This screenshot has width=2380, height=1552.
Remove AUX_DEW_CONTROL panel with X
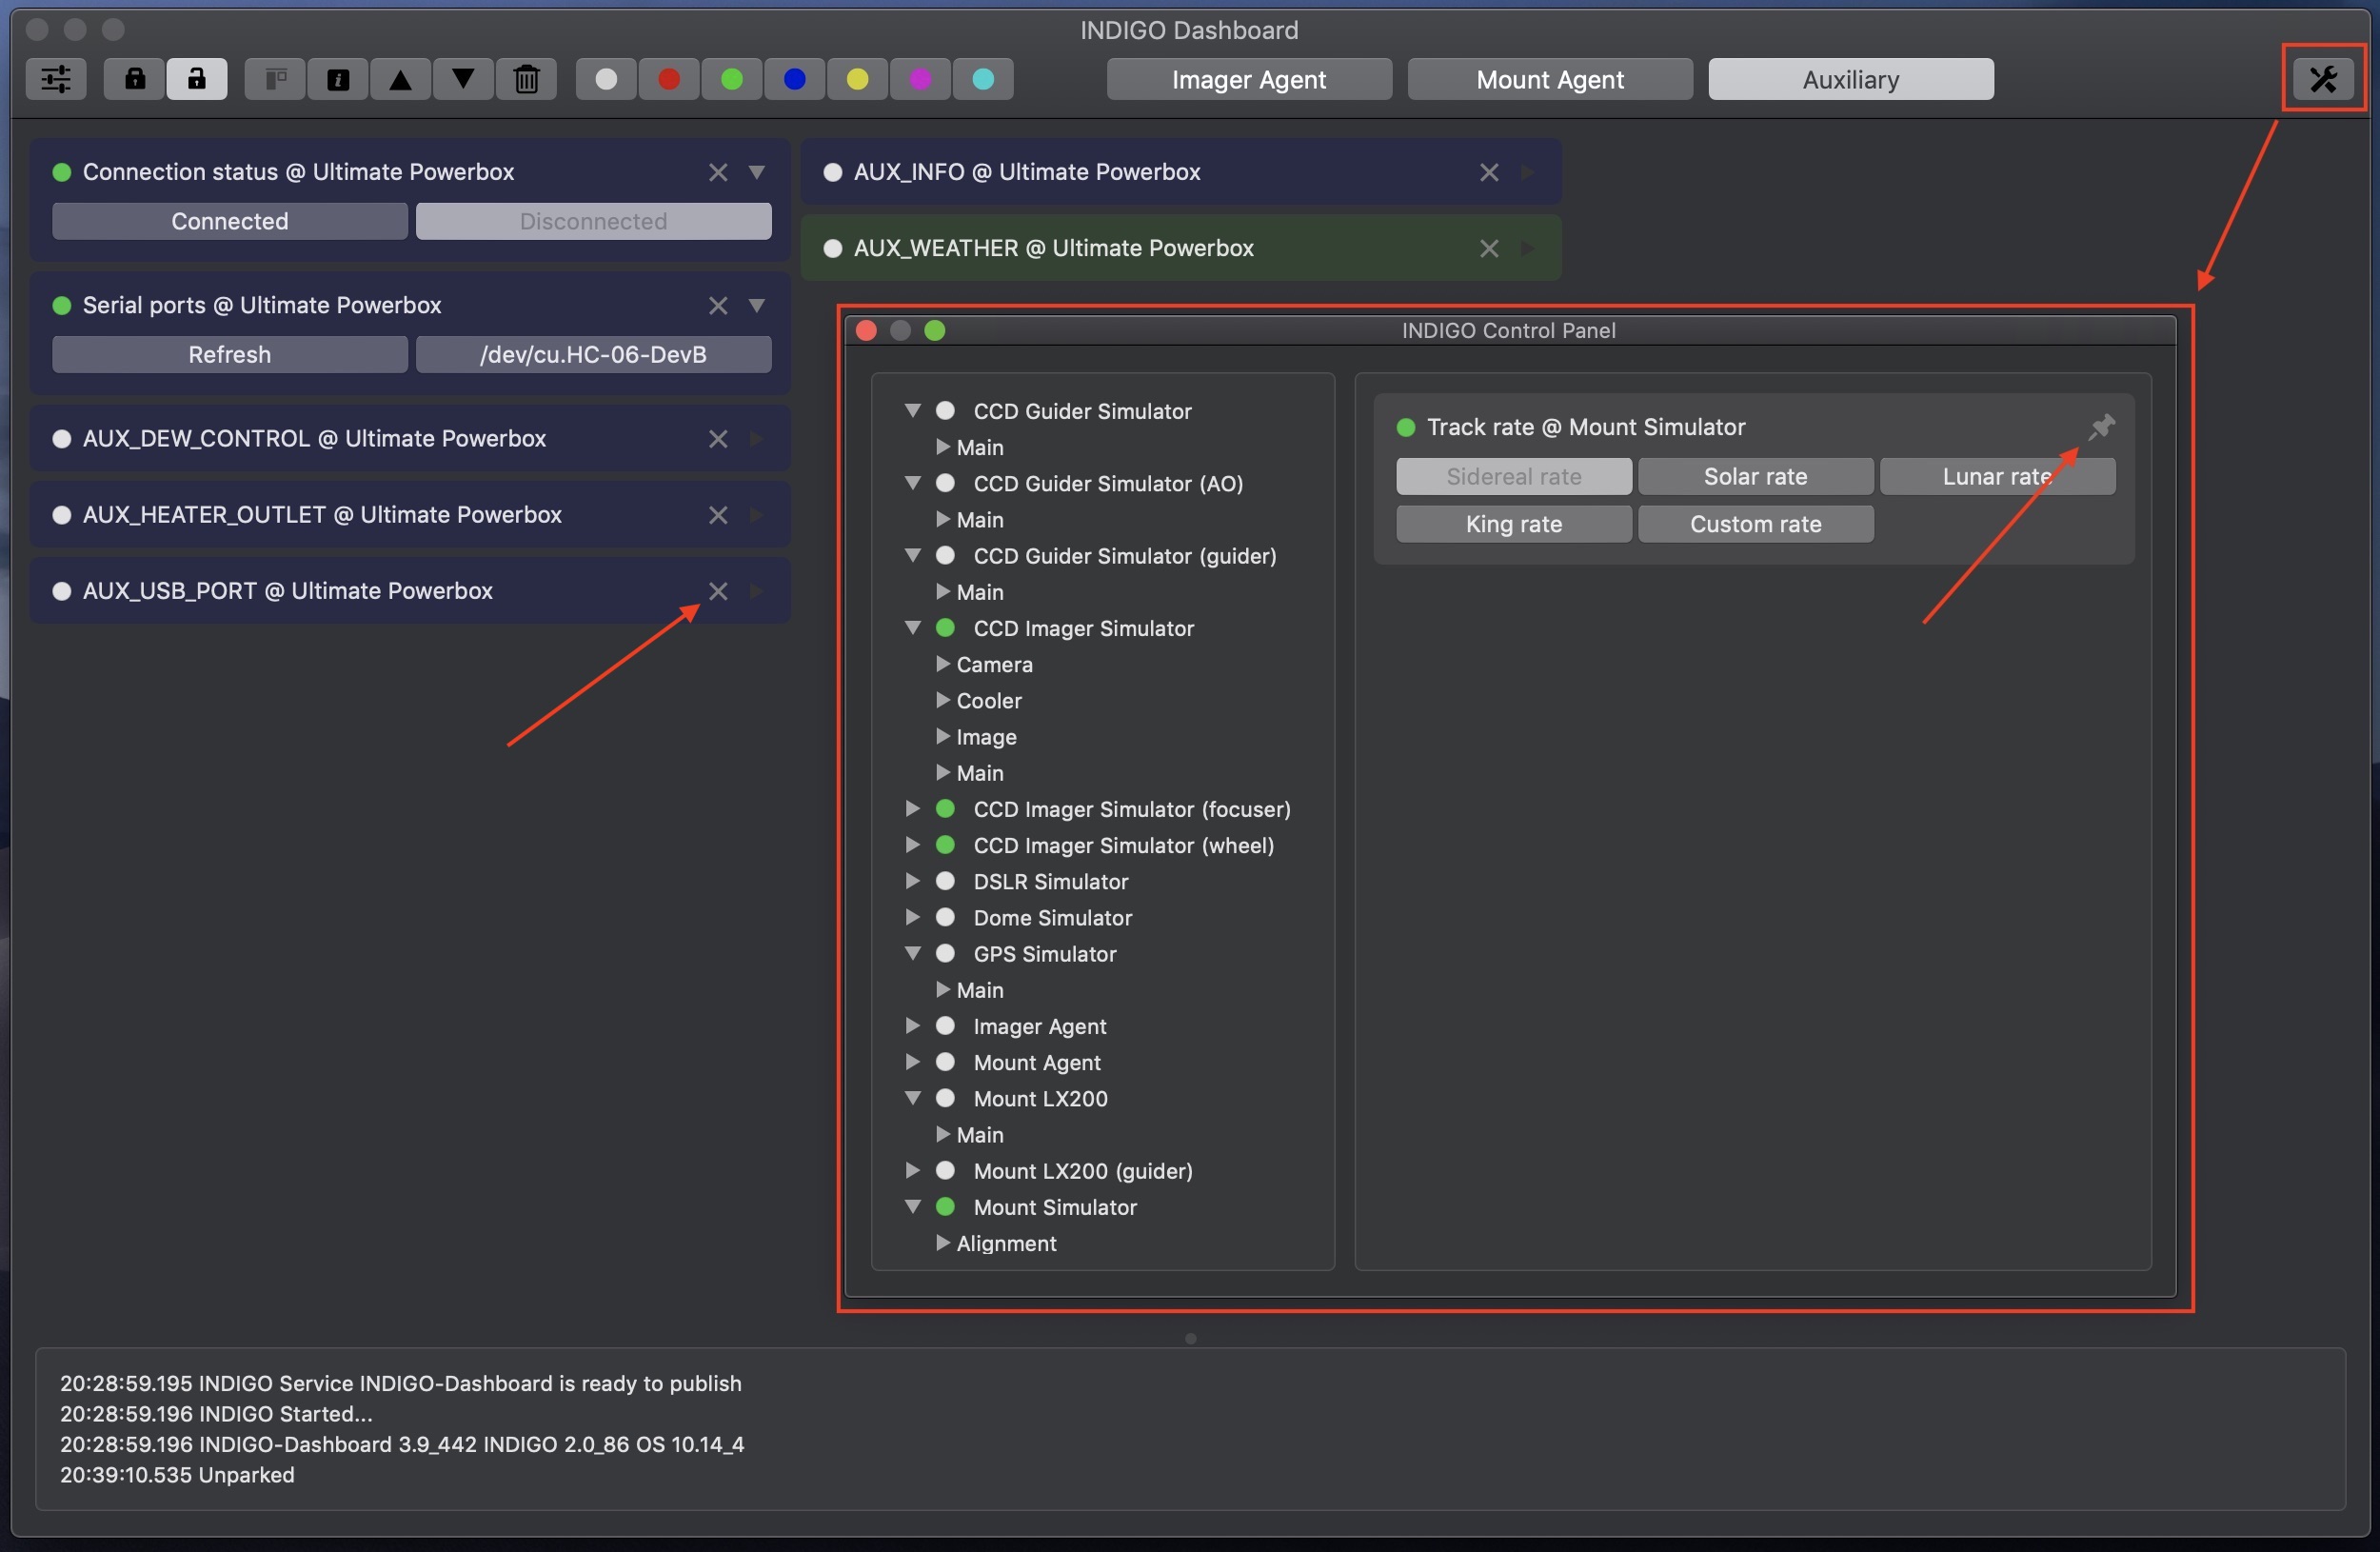point(718,438)
